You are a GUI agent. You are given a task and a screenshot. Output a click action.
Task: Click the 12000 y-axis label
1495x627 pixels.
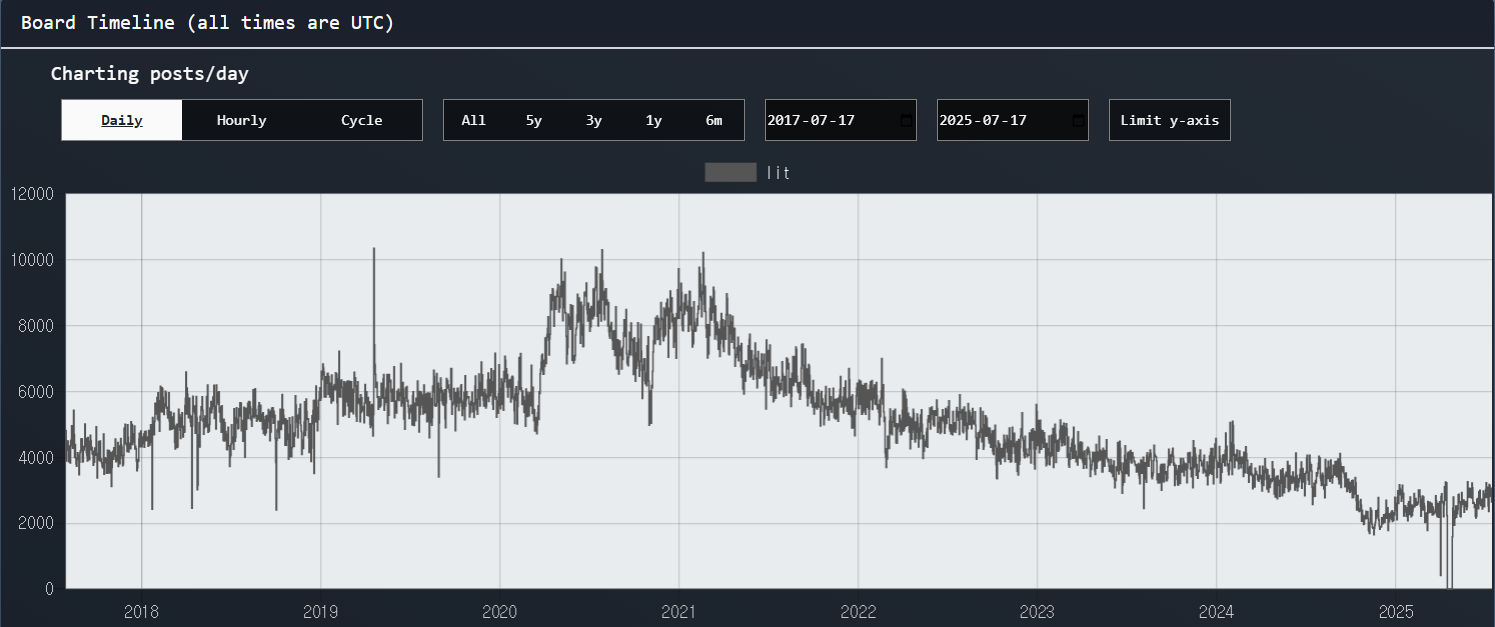coord(32,194)
